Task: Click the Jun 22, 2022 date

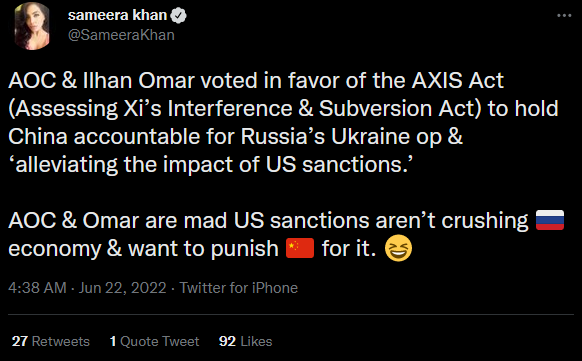Action: pyautogui.click(x=122, y=288)
